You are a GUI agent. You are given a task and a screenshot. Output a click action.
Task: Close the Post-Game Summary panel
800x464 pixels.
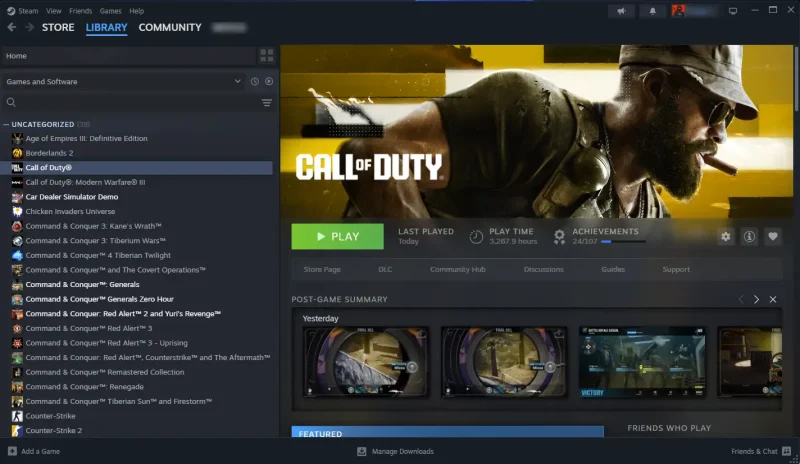[773, 300]
